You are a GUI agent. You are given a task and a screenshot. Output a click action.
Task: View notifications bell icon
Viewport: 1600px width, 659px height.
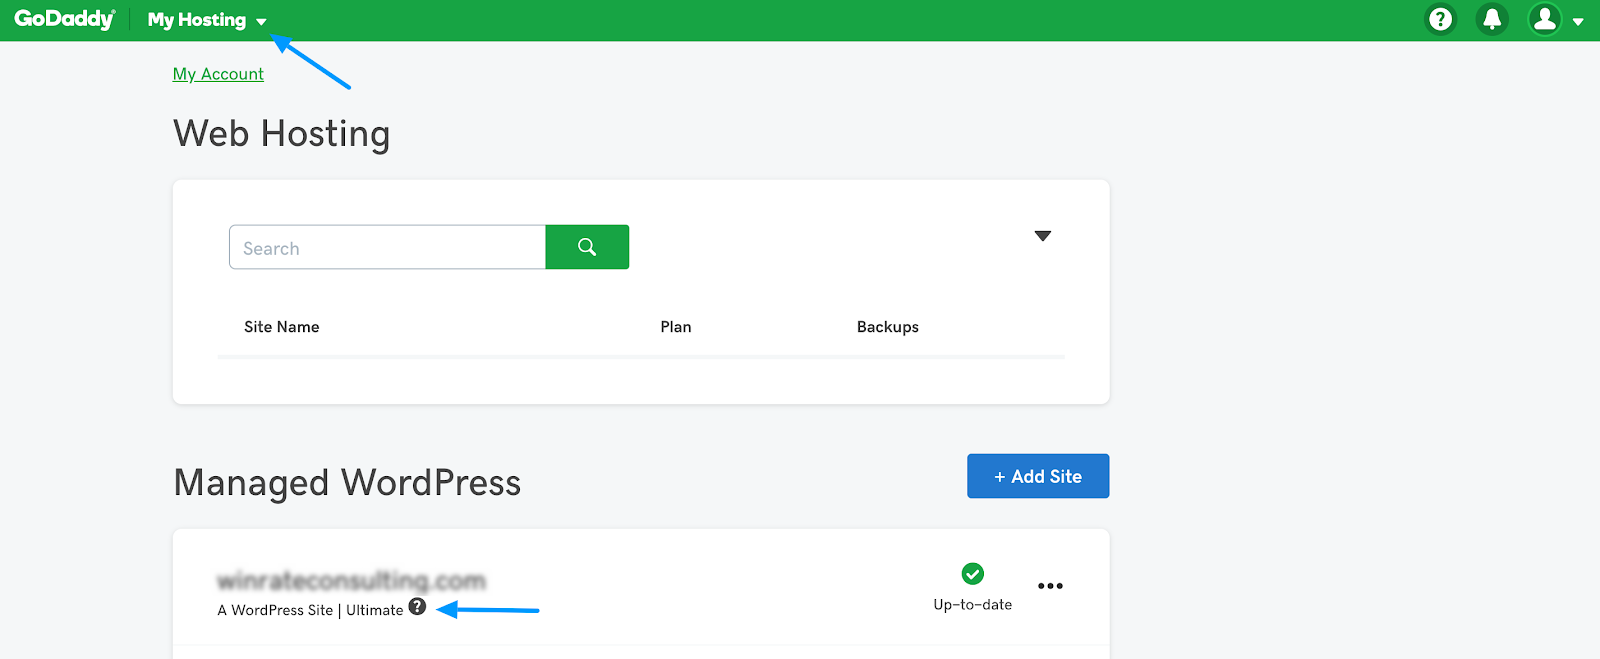tap(1492, 19)
